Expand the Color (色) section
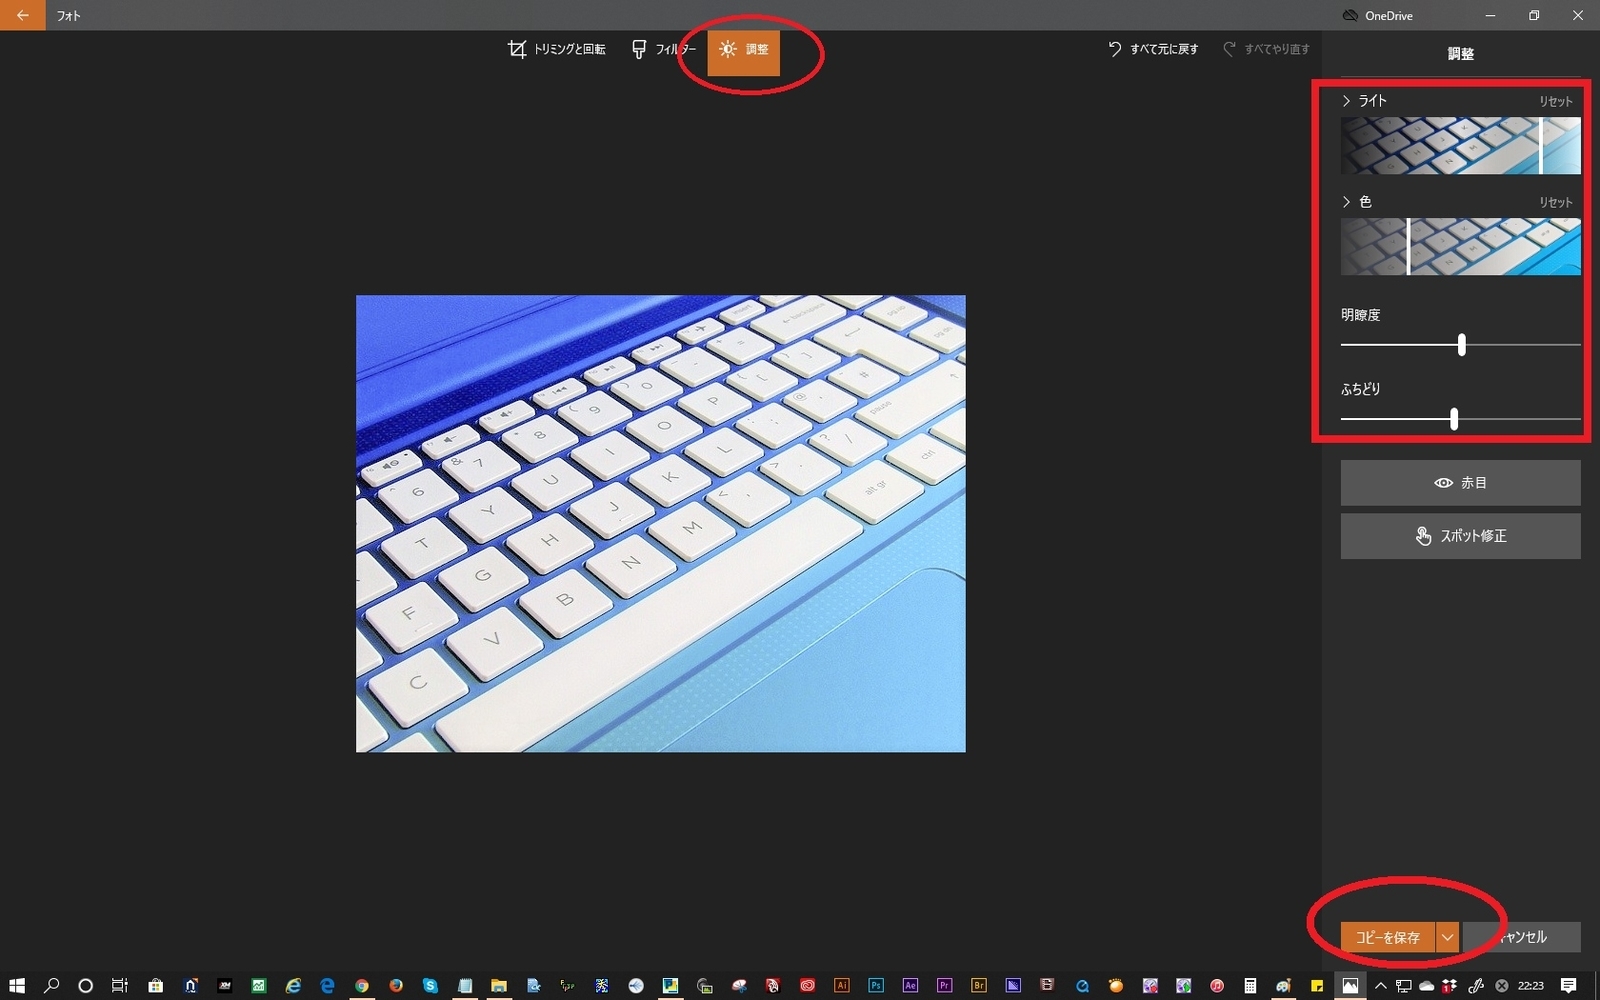The width and height of the screenshot is (1600, 1000). click(1357, 202)
